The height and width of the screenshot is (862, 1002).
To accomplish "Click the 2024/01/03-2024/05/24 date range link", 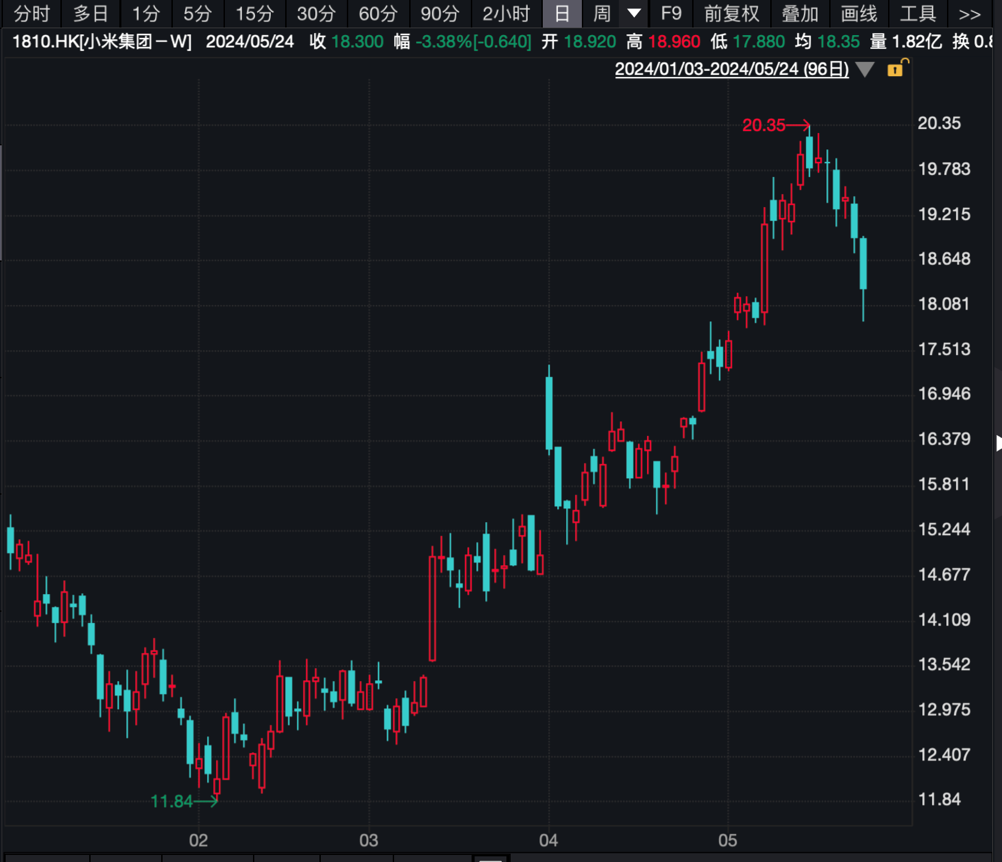I will pos(731,69).
